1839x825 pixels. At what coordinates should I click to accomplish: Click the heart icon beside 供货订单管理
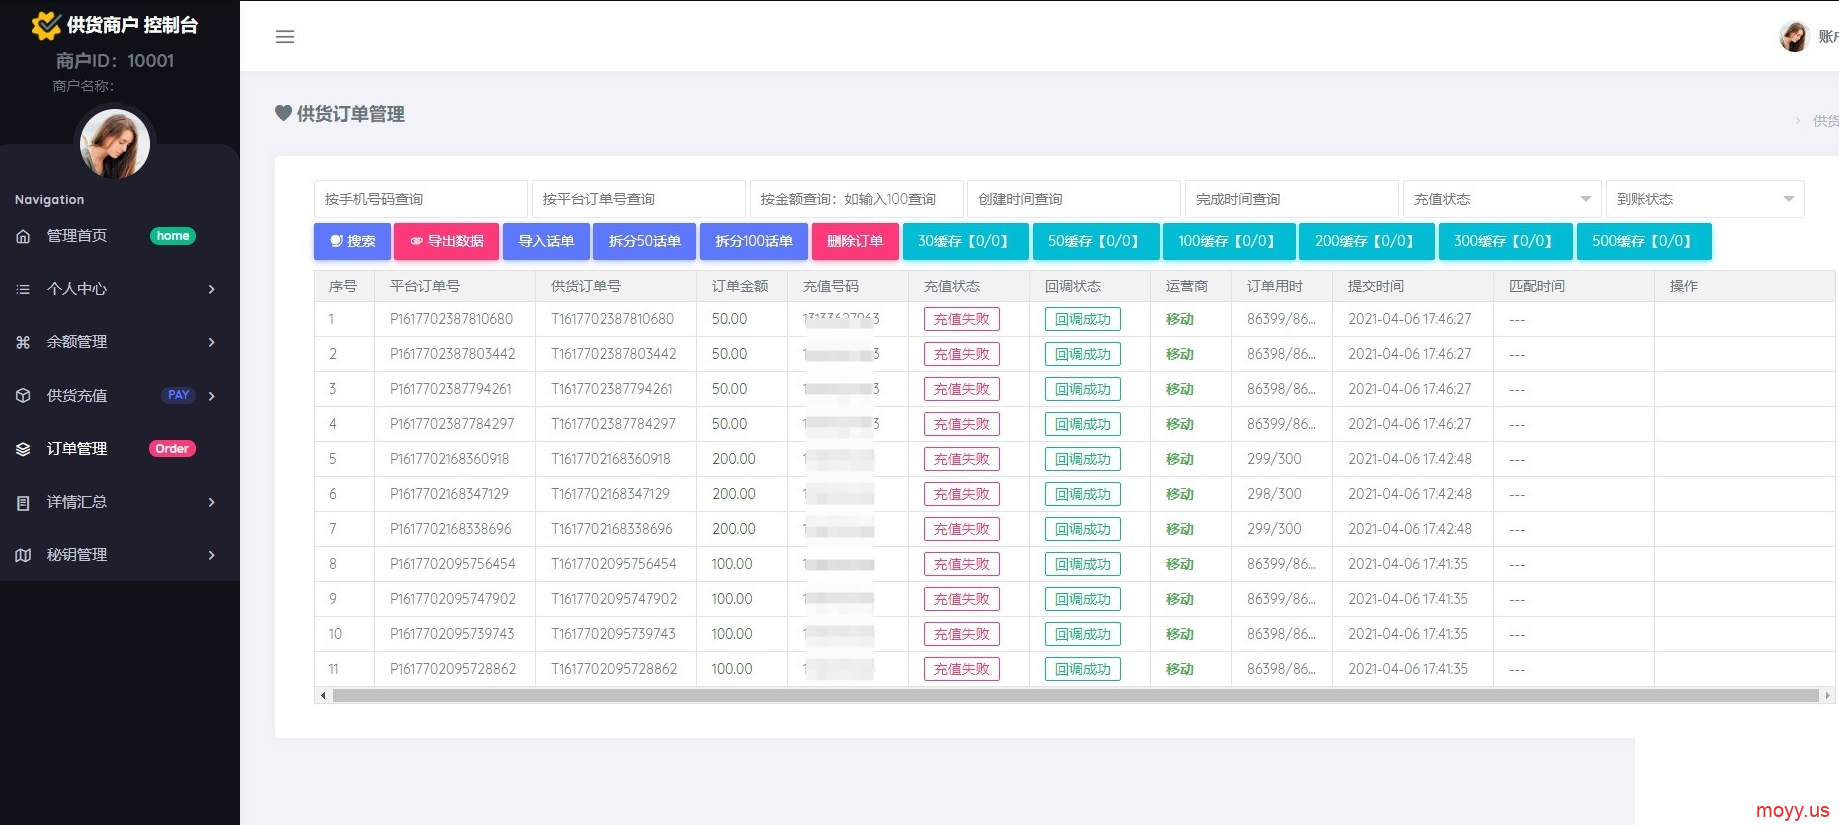[x=283, y=113]
